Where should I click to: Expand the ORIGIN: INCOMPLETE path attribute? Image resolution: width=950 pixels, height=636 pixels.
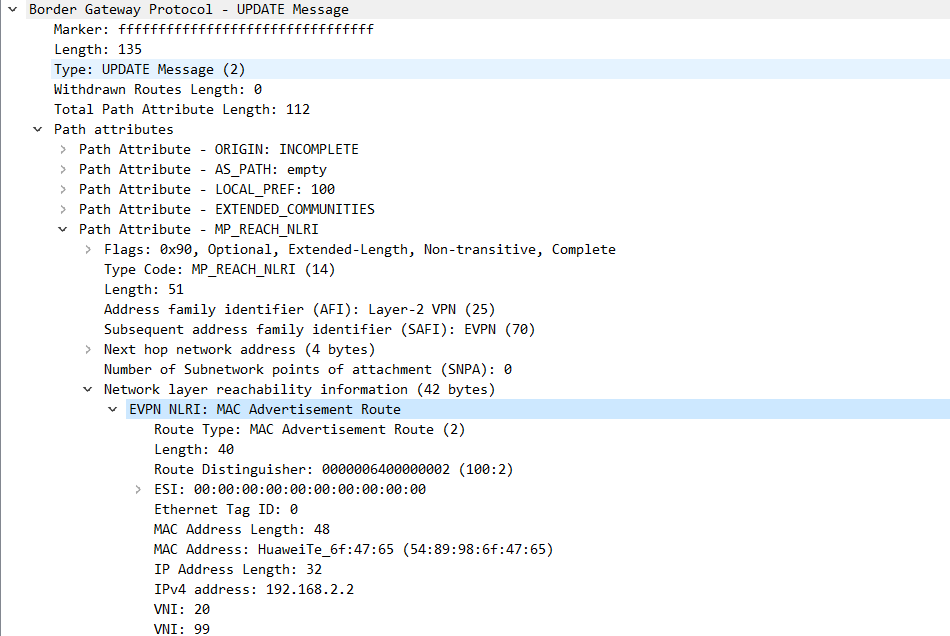pos(62,149)
